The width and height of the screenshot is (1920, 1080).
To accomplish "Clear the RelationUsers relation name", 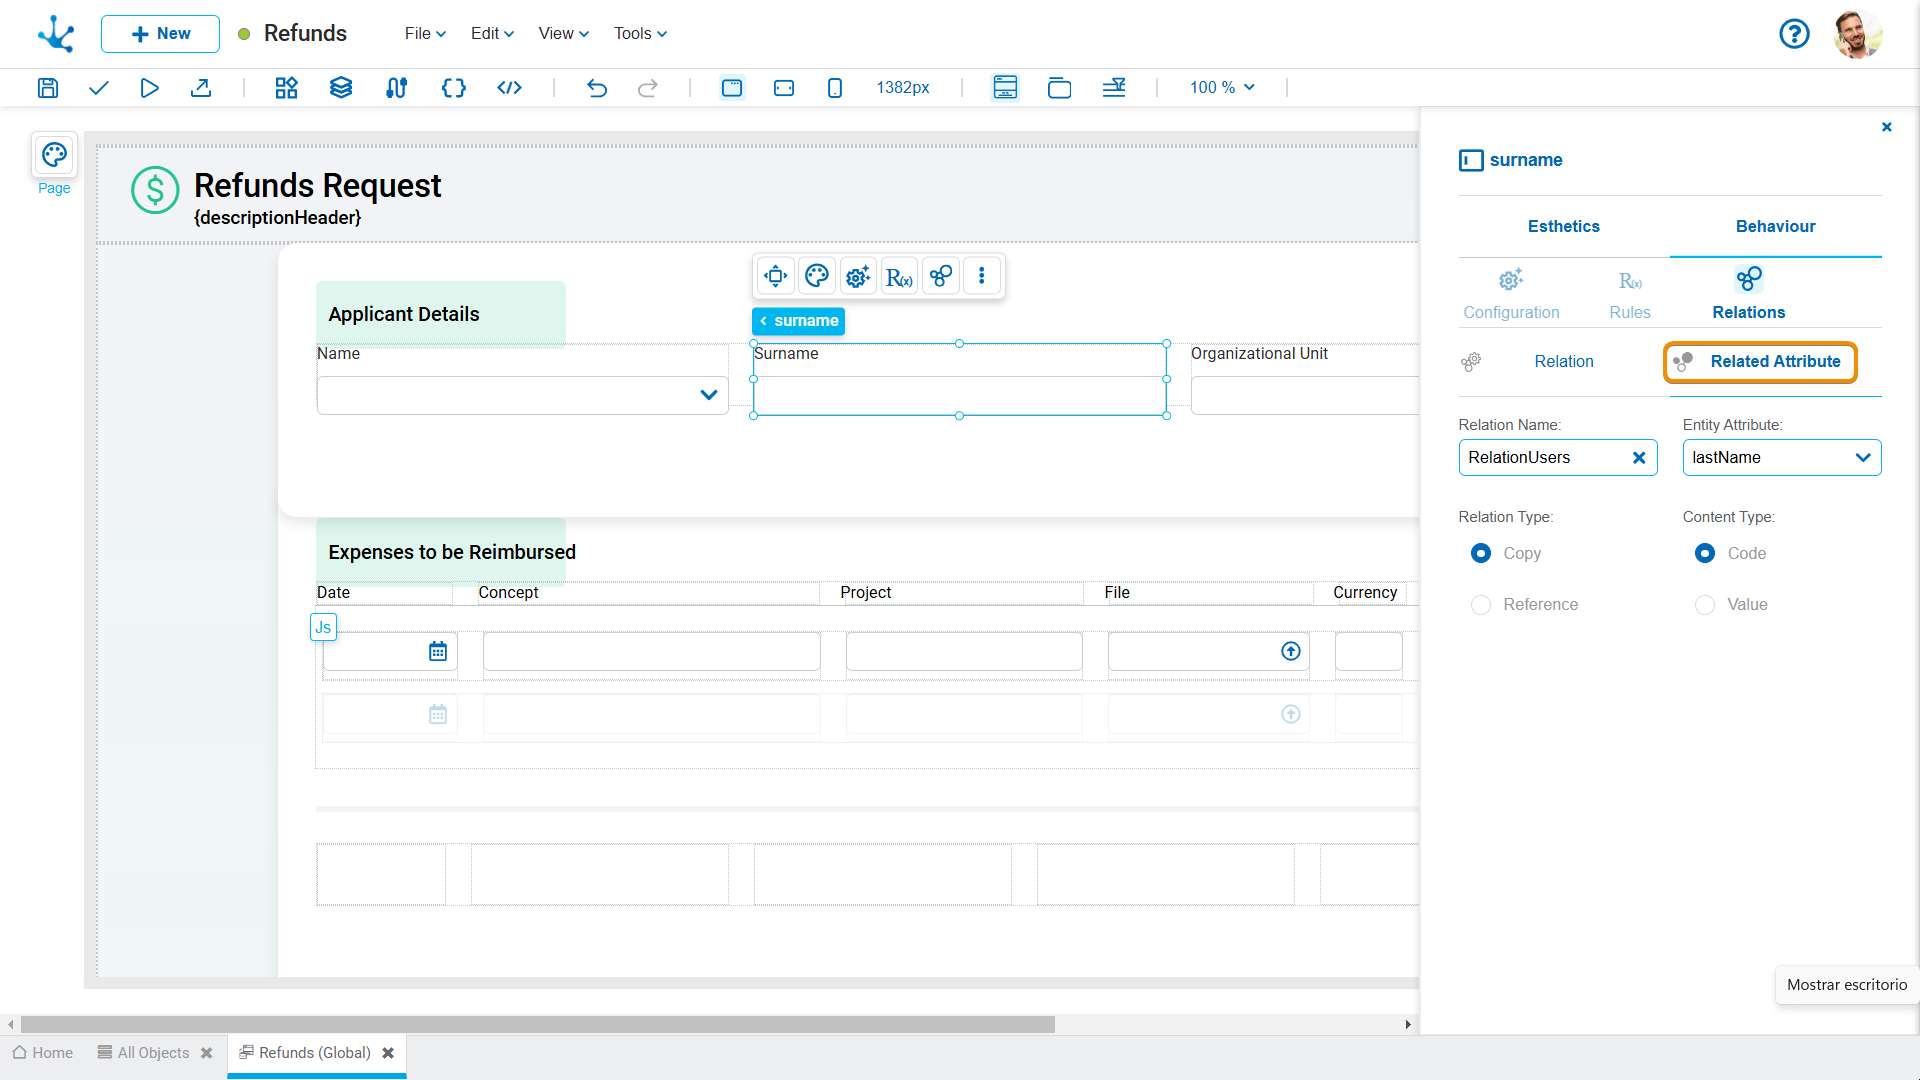I will coord(1639,458).
